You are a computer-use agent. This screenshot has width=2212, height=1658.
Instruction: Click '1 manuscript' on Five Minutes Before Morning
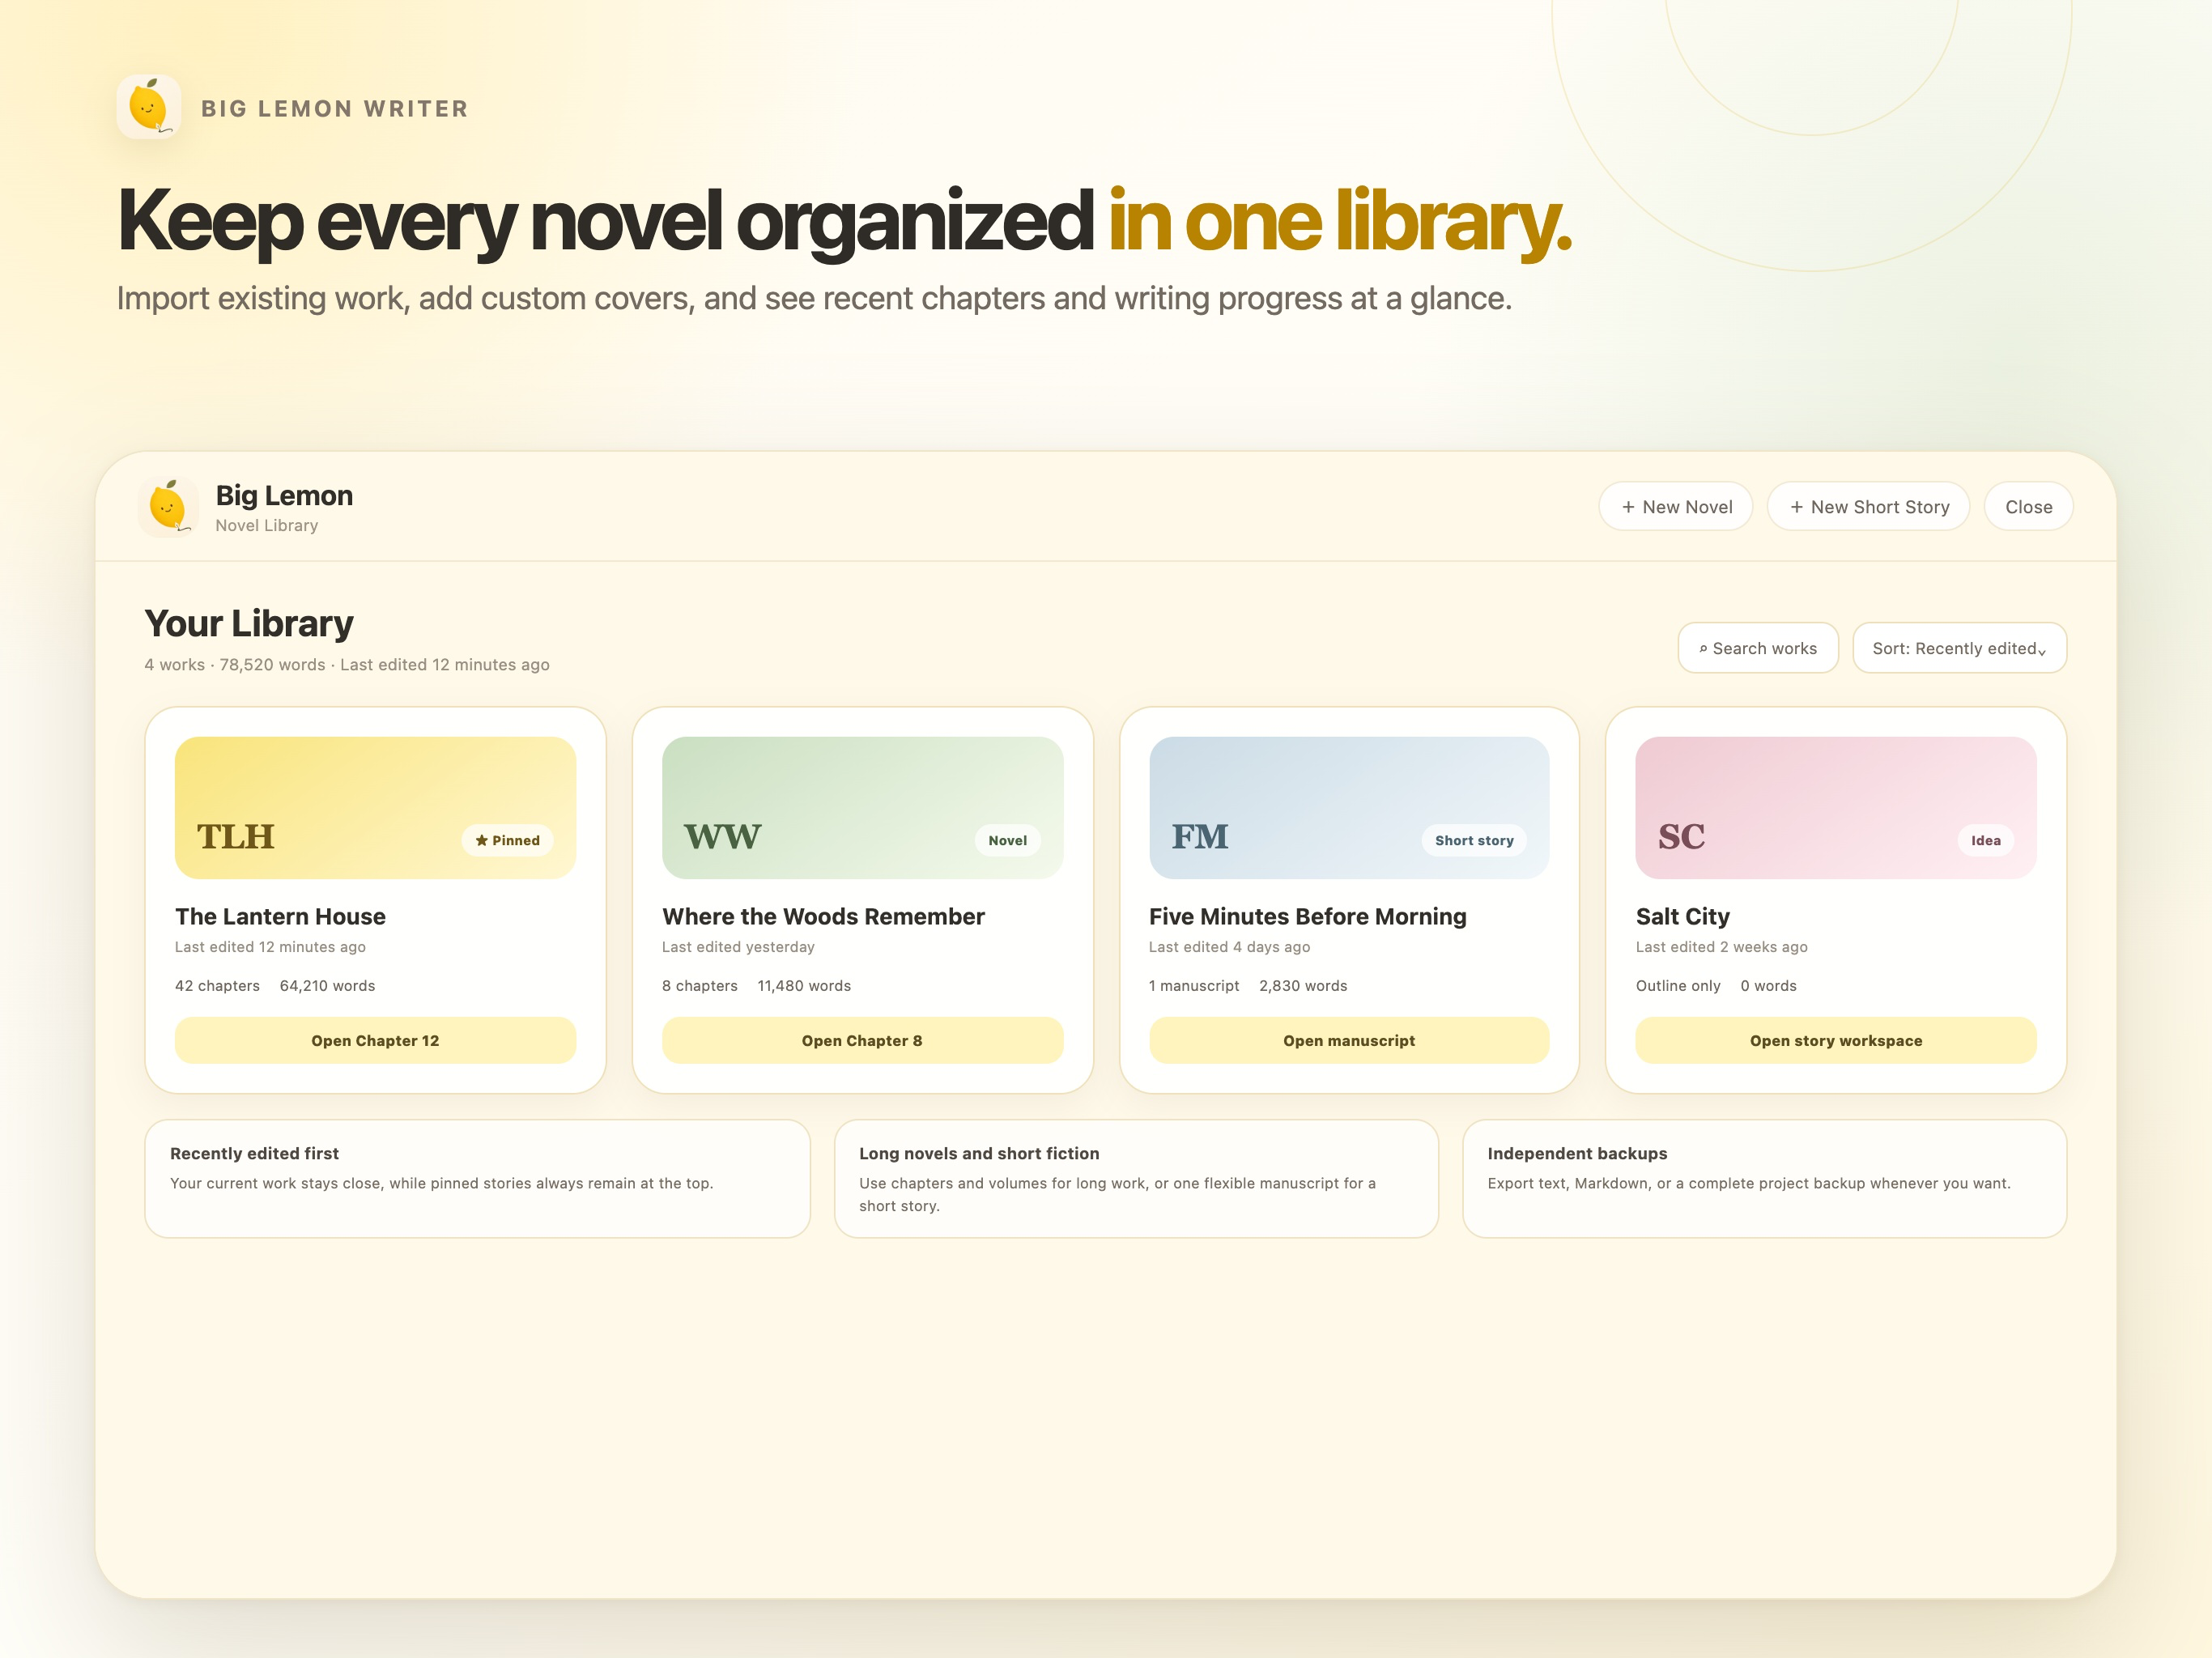(1194, 985)
